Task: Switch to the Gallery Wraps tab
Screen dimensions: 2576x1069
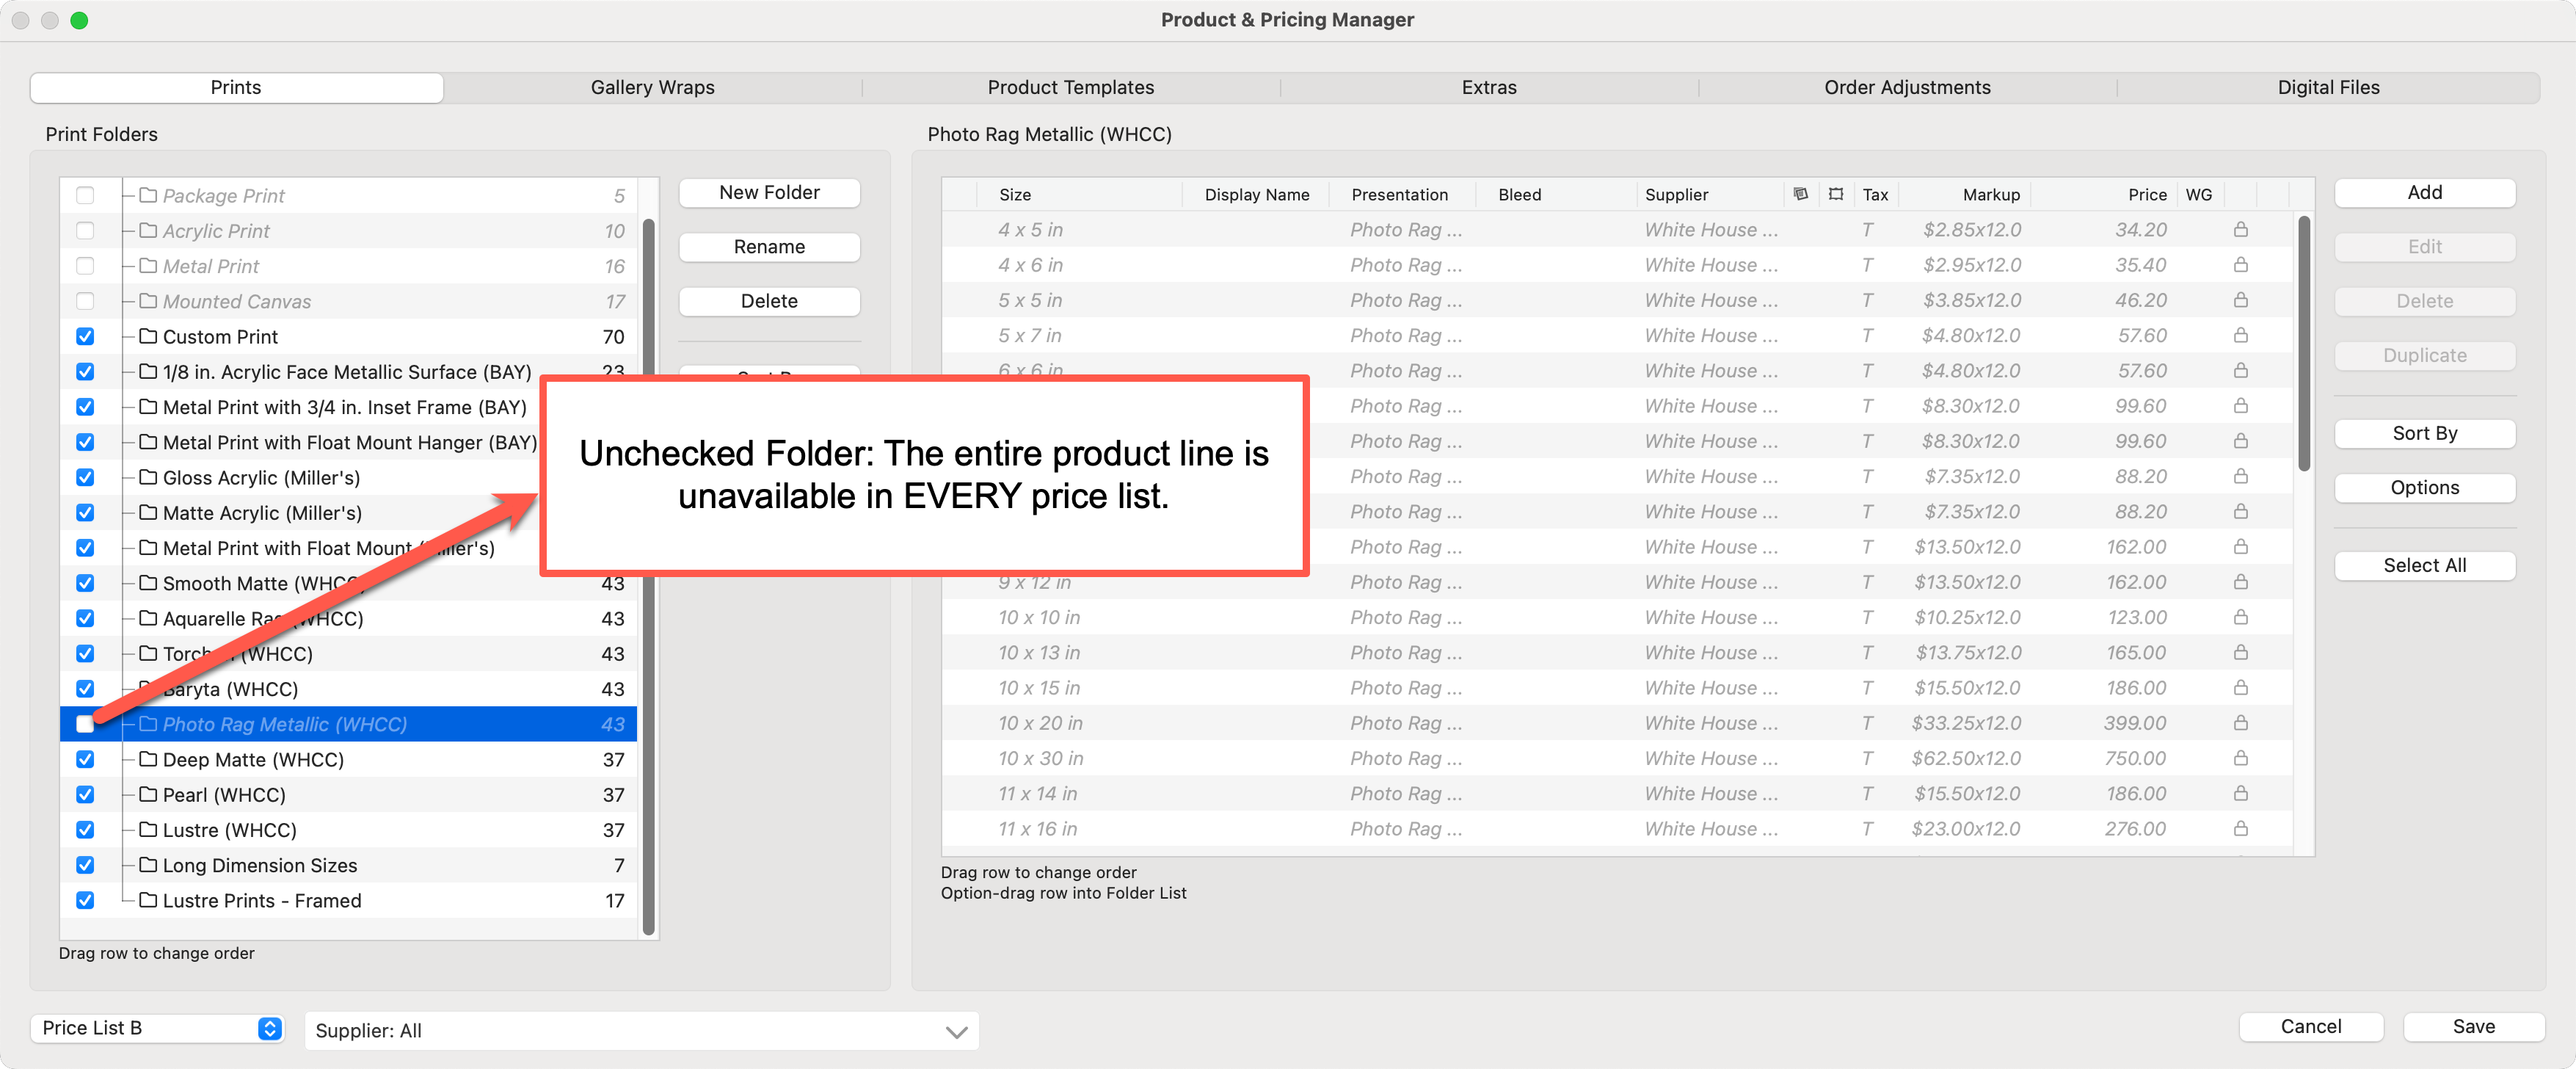Action: 652,87
